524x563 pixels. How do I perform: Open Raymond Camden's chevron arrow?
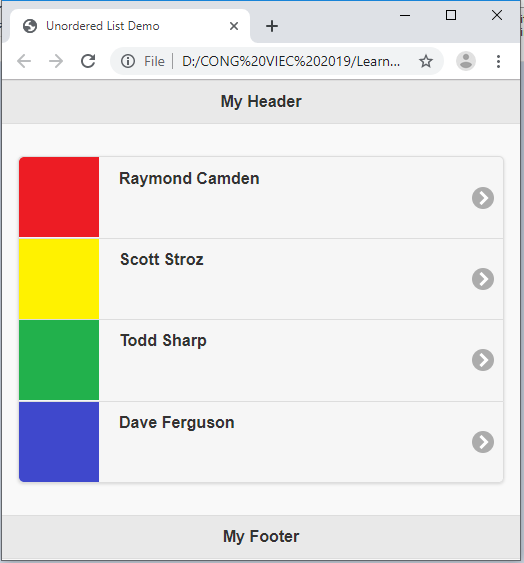pyautogui.click(x=483, y=198)
